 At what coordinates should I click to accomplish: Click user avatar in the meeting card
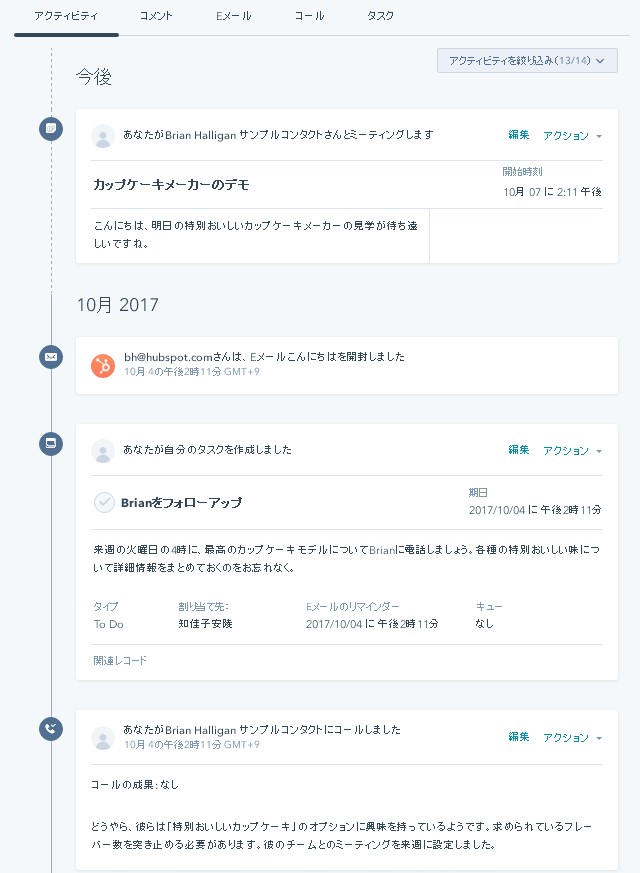click(103, 136)
